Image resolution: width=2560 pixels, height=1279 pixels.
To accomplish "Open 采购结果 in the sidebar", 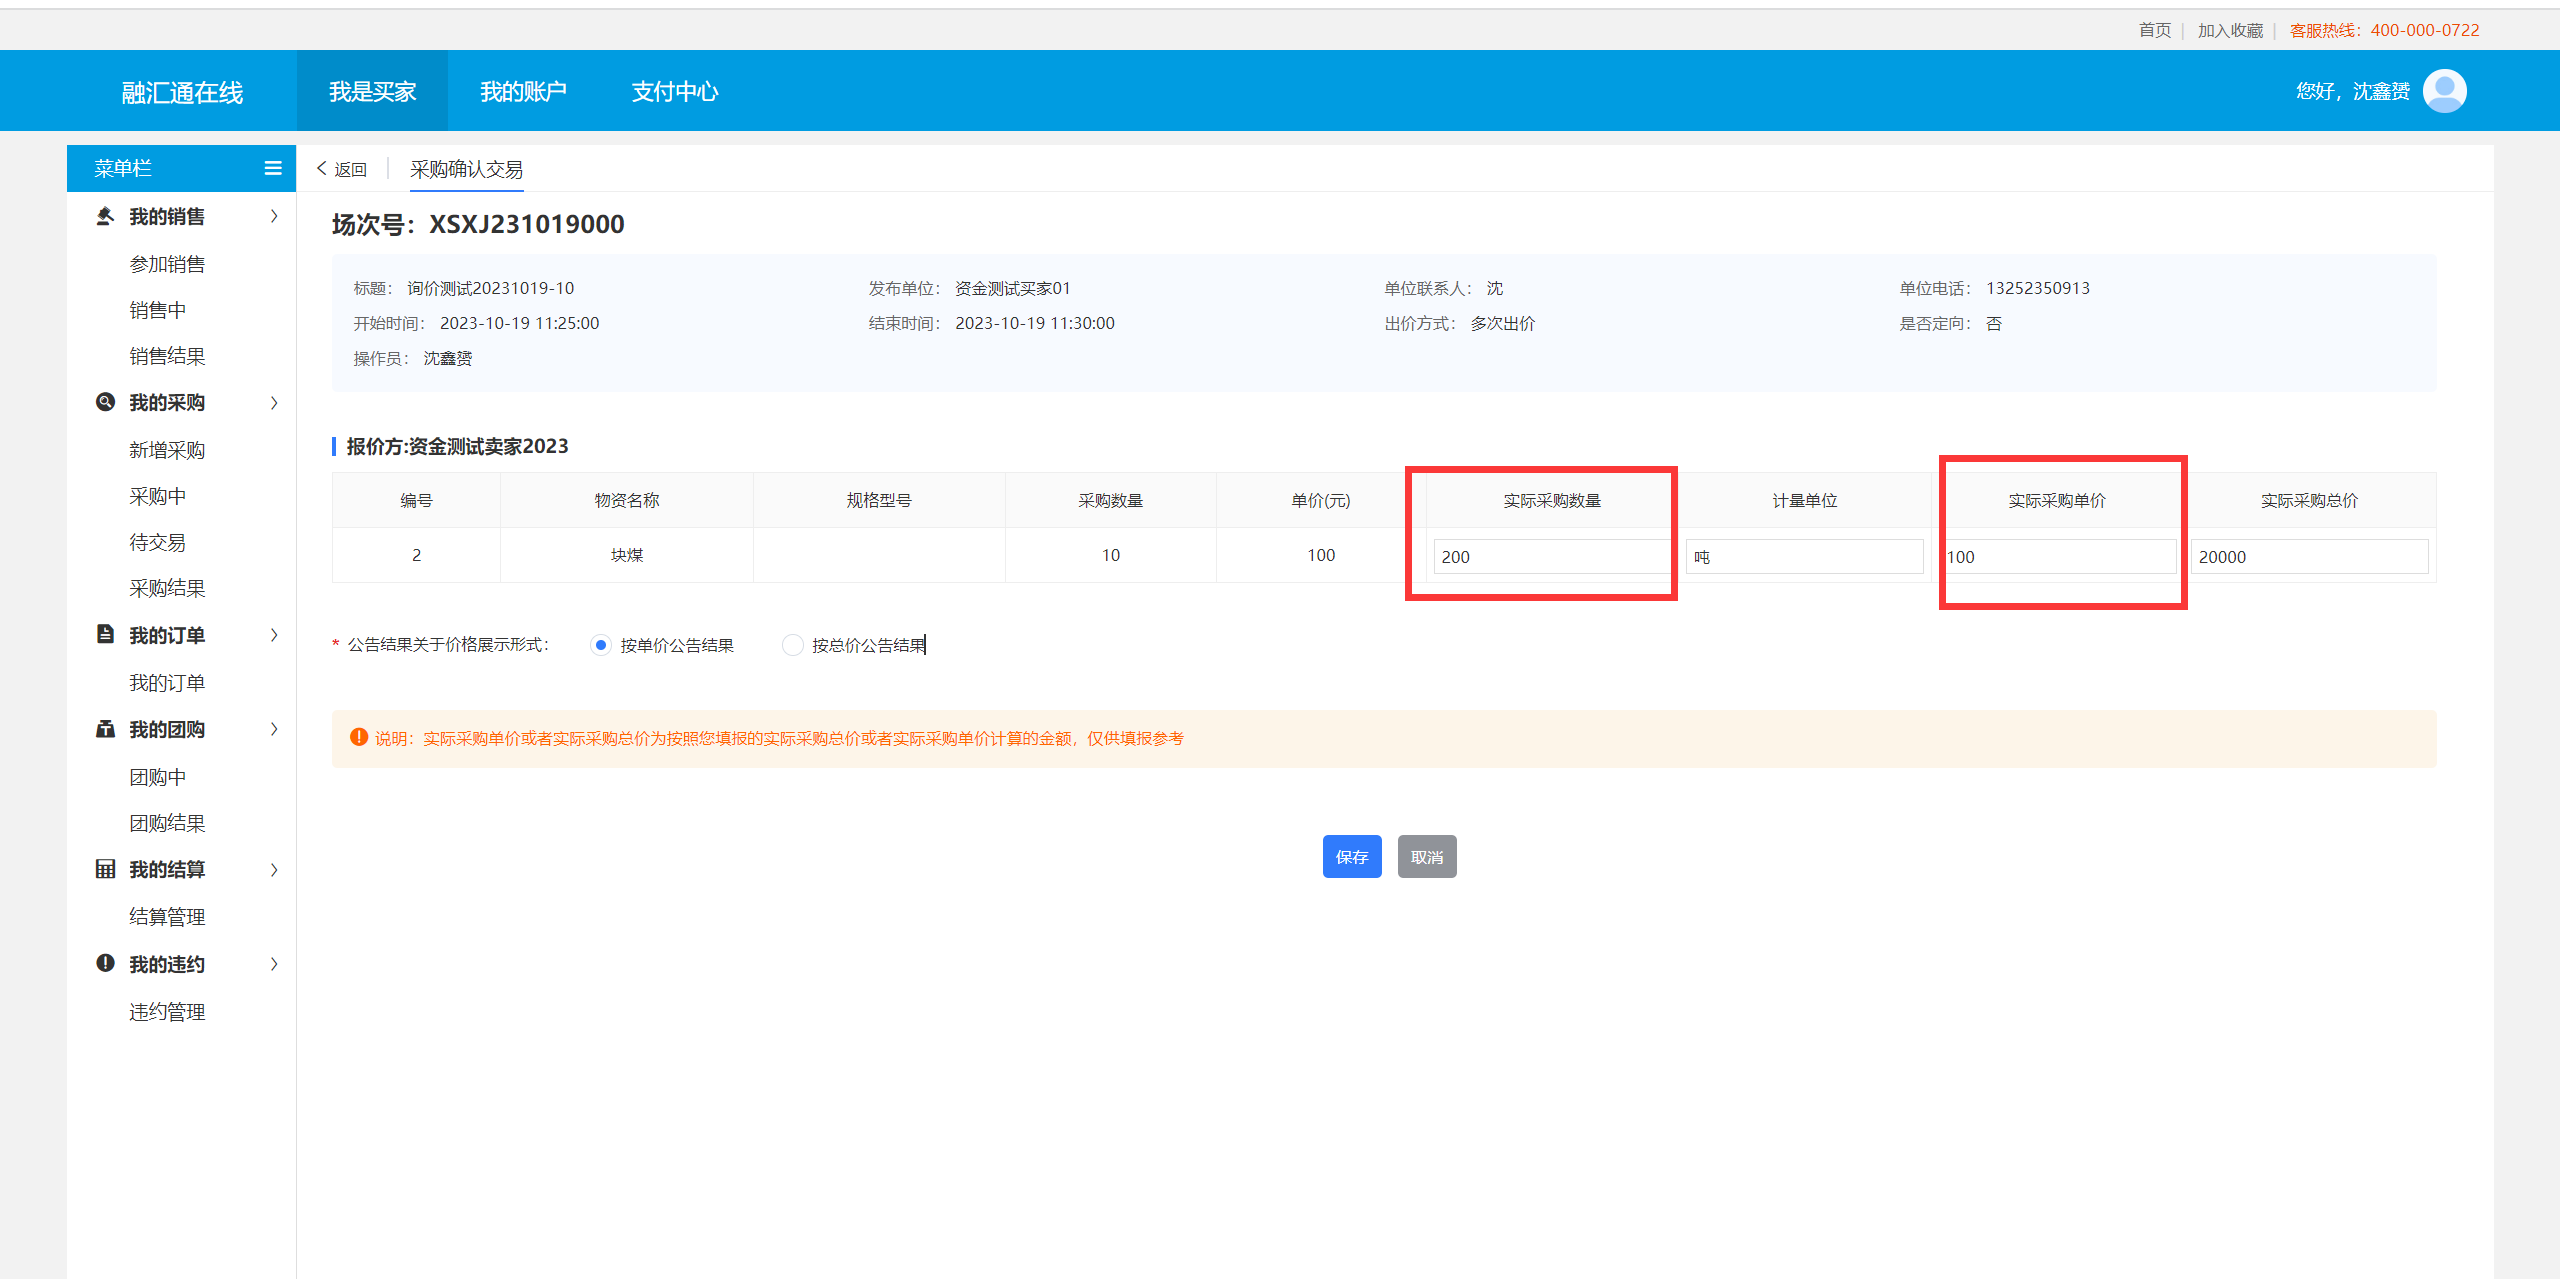I will pyautogui.click(x=167, y=588).
